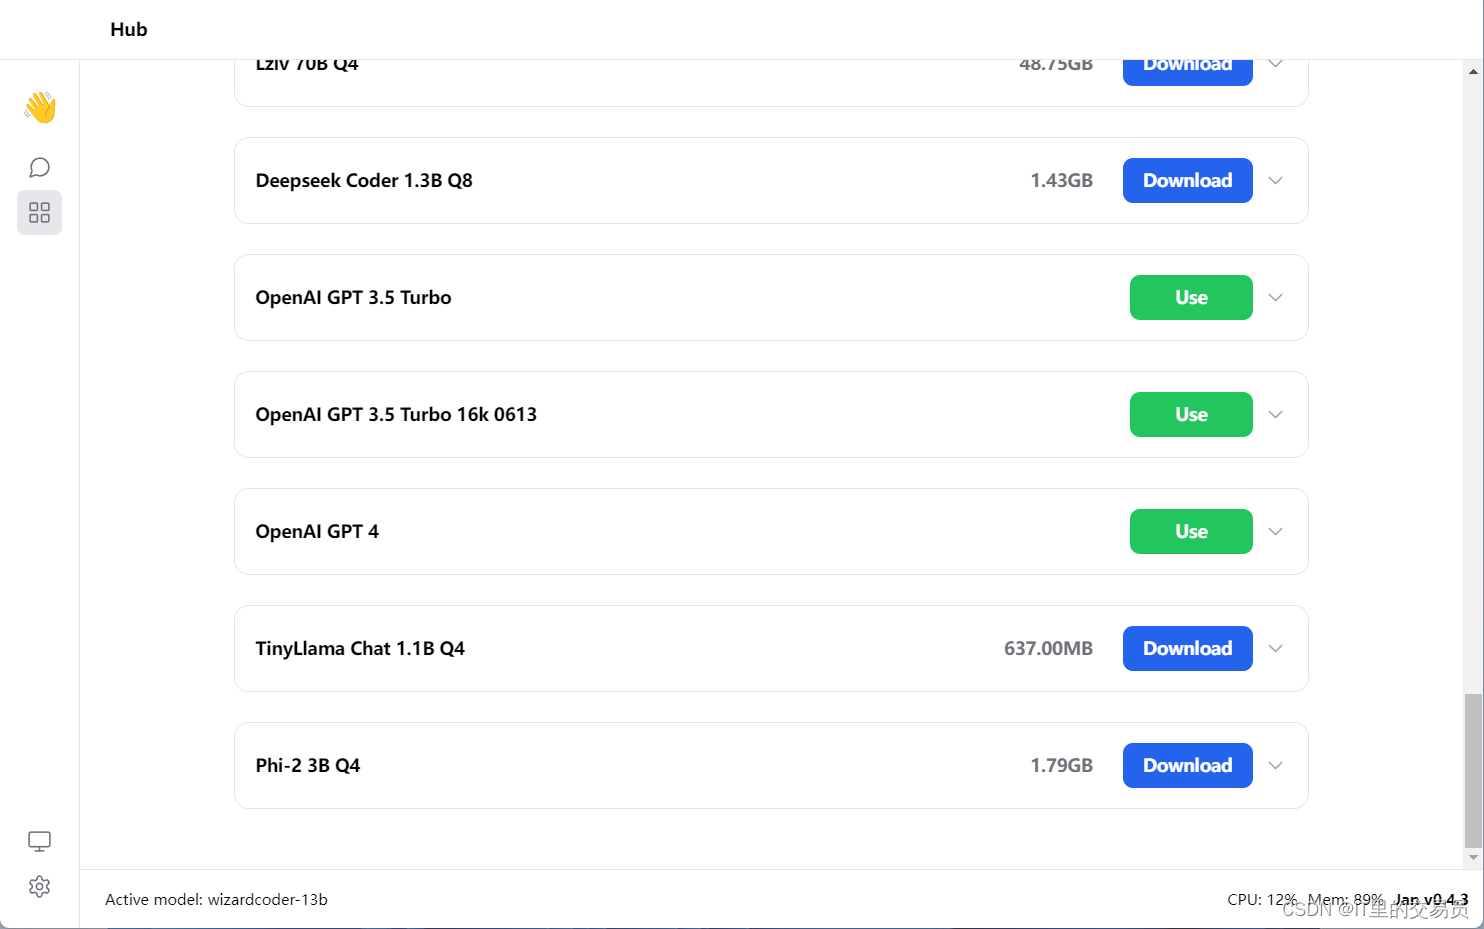Click the CPU usage indicator

tap(1262, 899)
